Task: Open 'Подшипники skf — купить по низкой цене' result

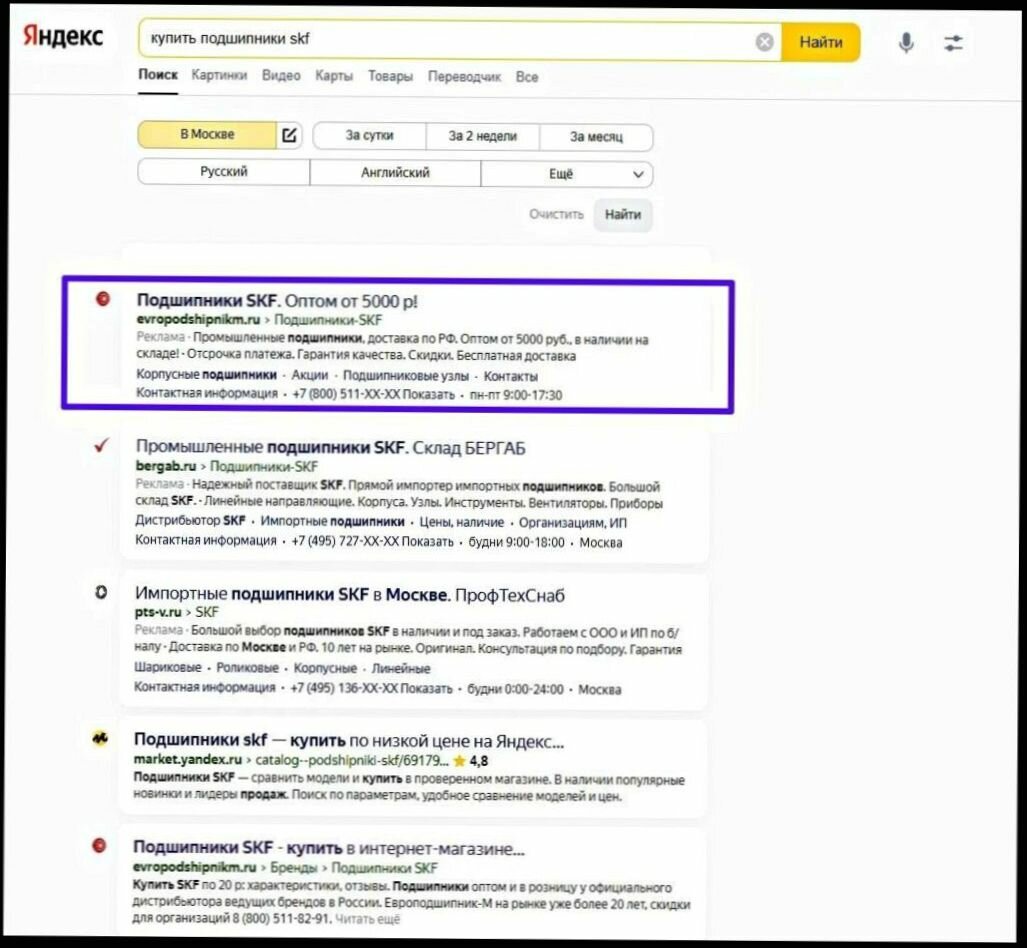Action: 349,740
